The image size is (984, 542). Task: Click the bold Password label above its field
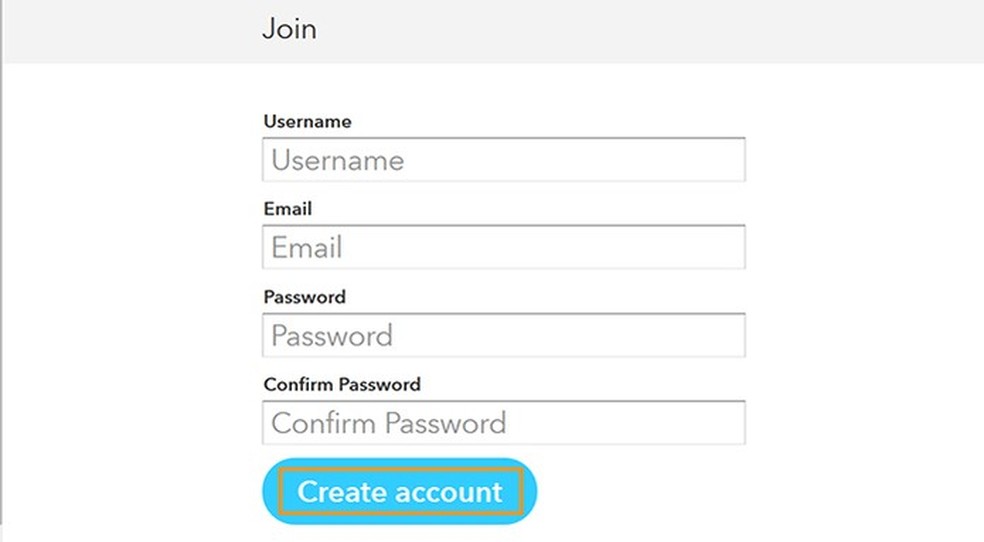305,297
